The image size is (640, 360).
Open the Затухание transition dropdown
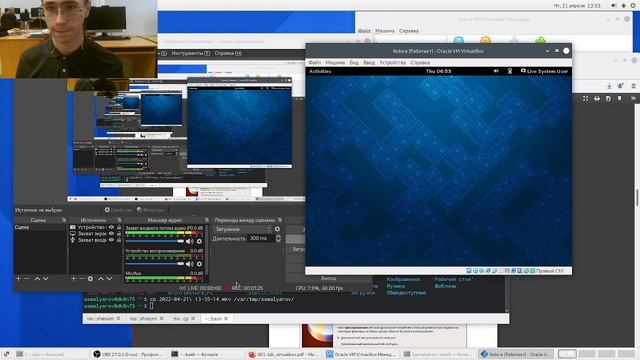(242, 229)
